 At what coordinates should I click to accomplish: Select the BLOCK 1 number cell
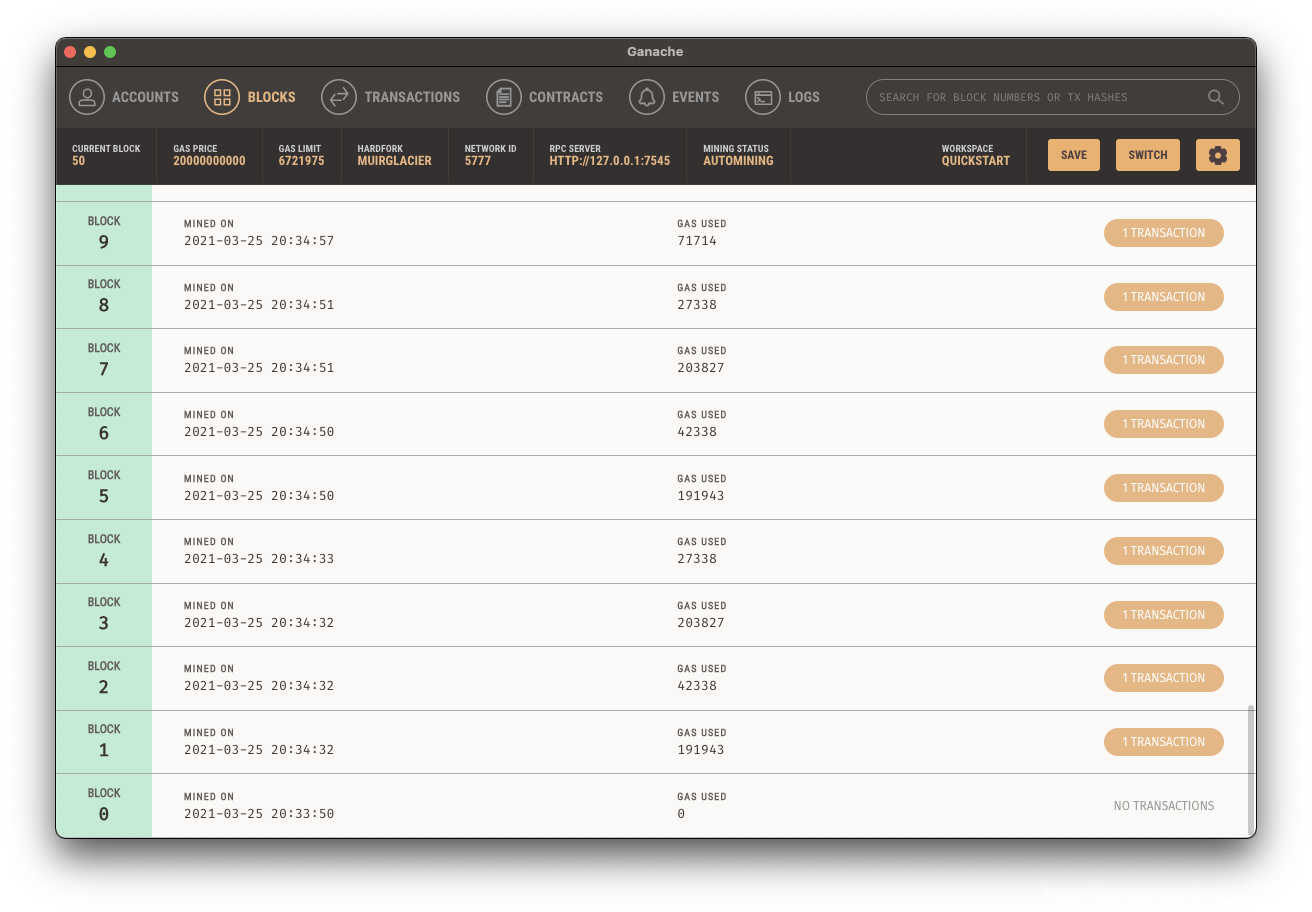pos(104,742)
